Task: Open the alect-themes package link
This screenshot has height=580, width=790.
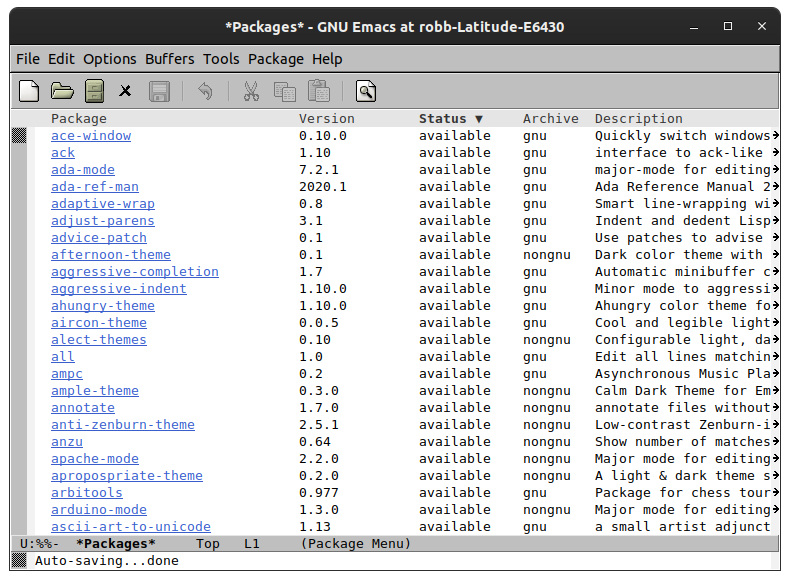Action: click(x=99, y=340)
